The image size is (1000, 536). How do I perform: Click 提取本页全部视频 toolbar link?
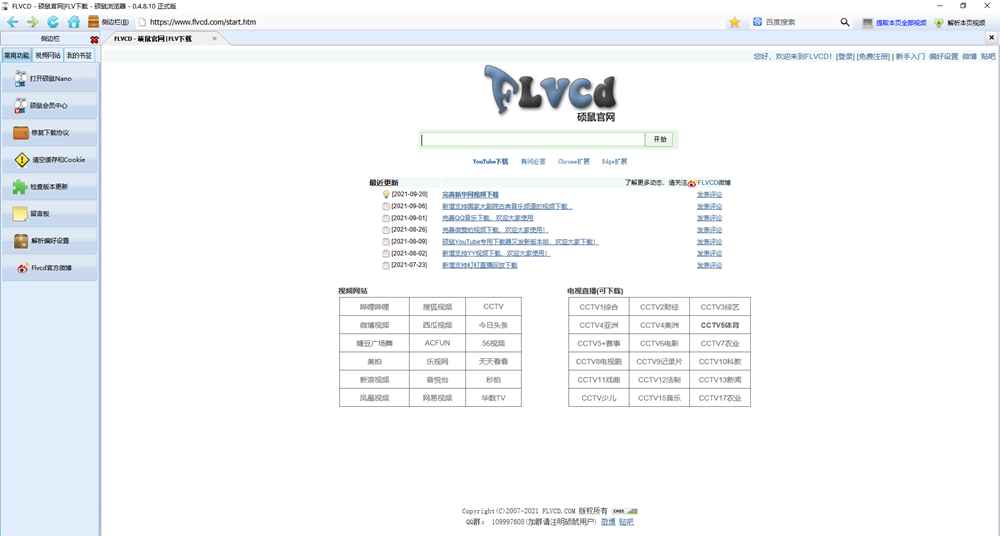coord(895,22)
